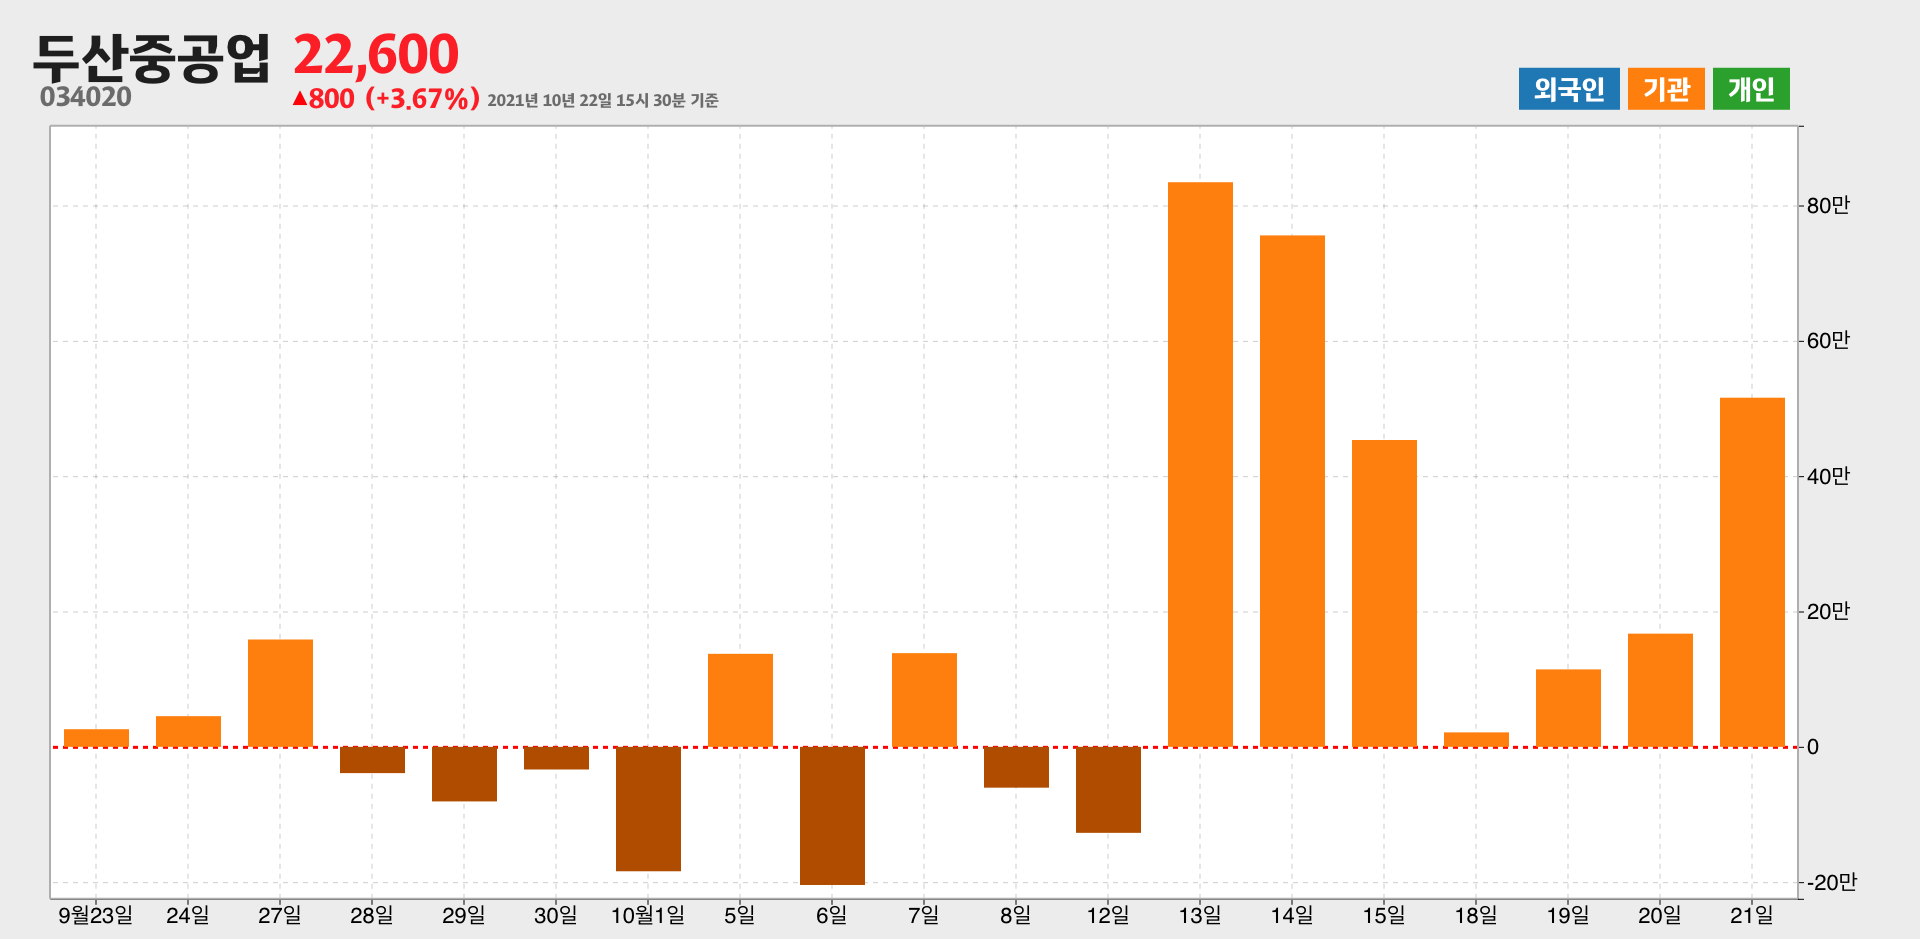1920x939 pixels.
Task: Click the 60만 y-axis label
Action: point(1828,341)
